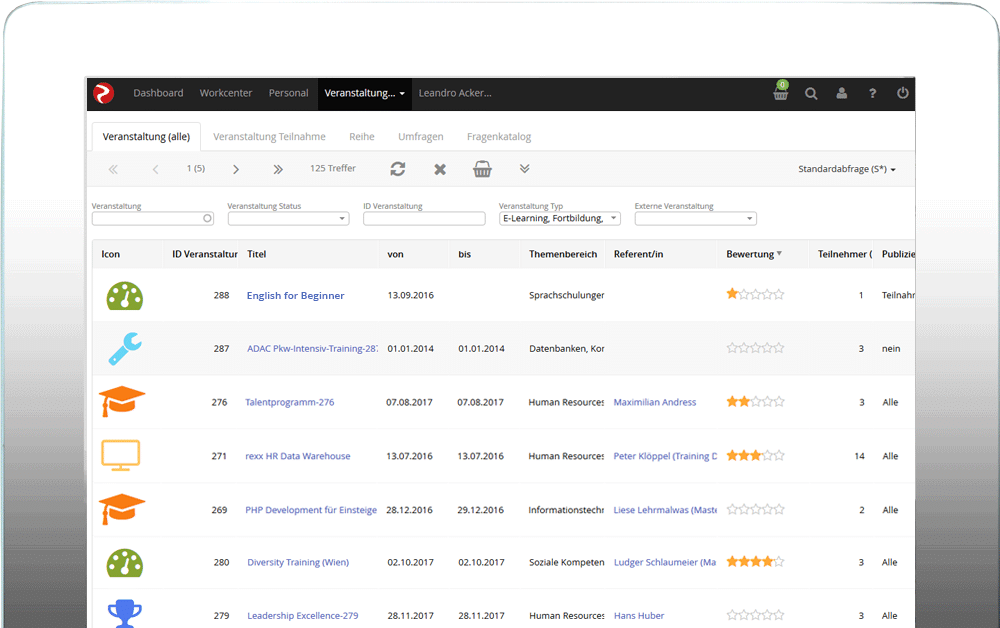This screenshot has height=628, width=1000.
Task: Open Veranstaltung Status dropdown
Action: click(x=288, y=218)
